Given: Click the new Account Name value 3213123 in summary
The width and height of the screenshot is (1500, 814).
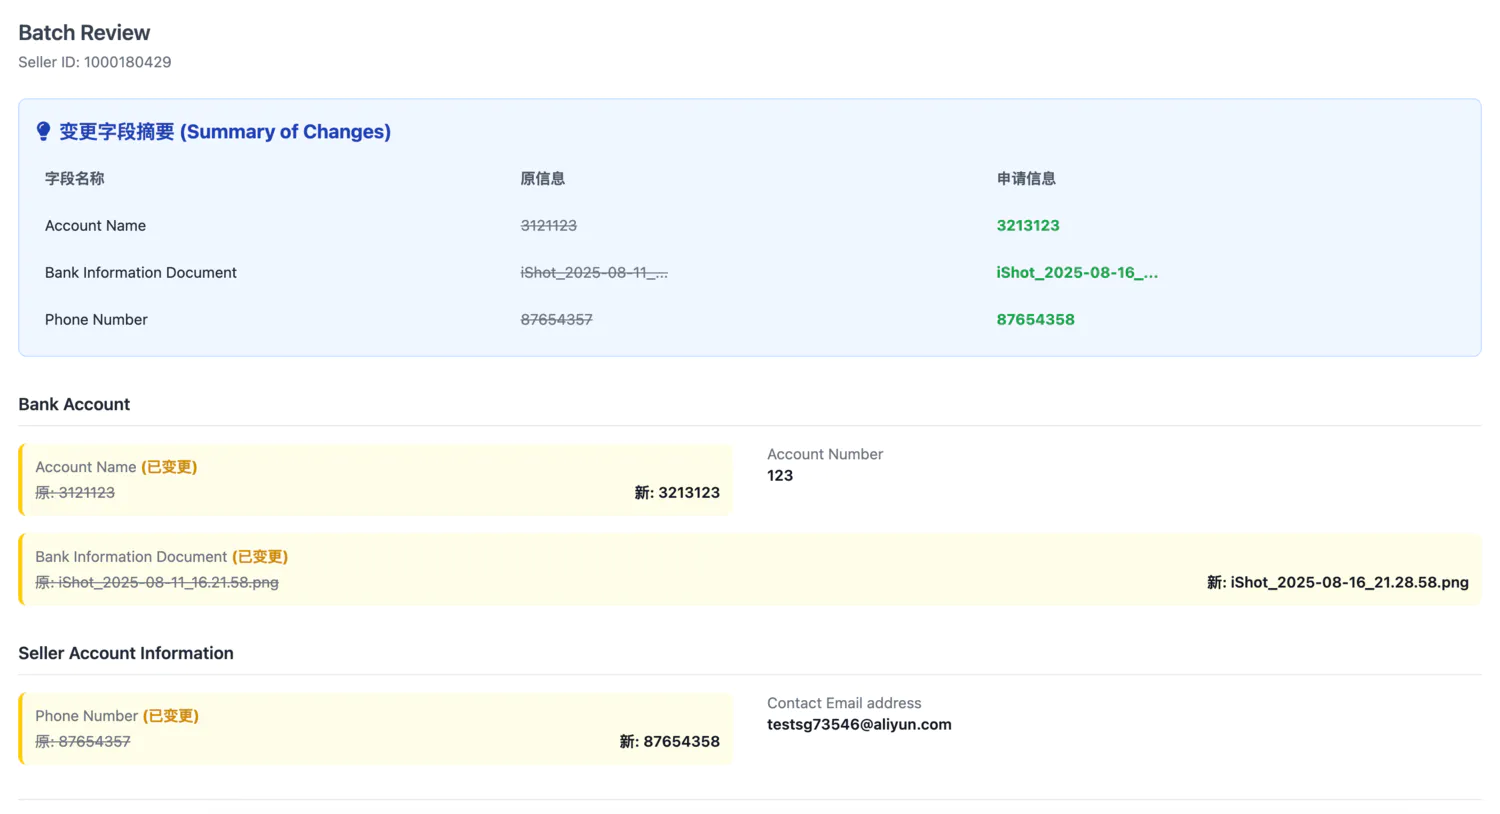Looking at the screenshot, I should pyautogui.click(x=1027, y=226).
